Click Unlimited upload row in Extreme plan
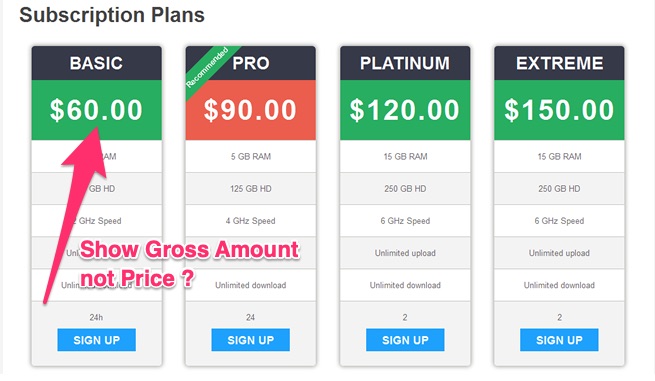 559,253
